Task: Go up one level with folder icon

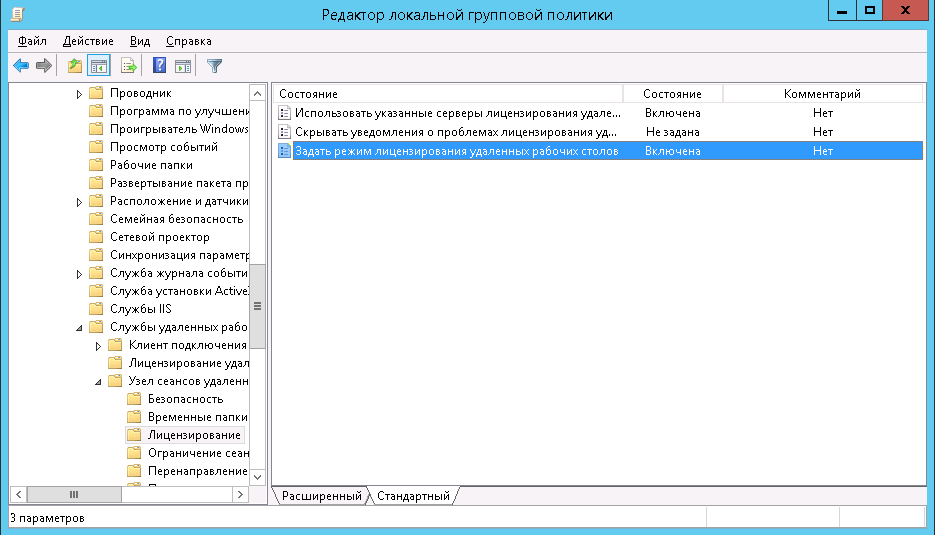Action: 75,66
